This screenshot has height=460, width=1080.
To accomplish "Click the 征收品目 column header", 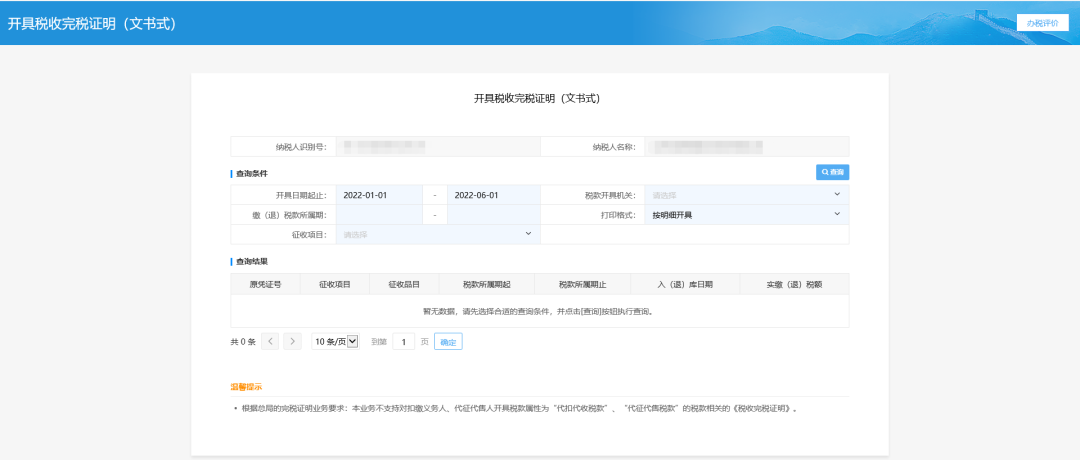I will [x=403, y=284].
